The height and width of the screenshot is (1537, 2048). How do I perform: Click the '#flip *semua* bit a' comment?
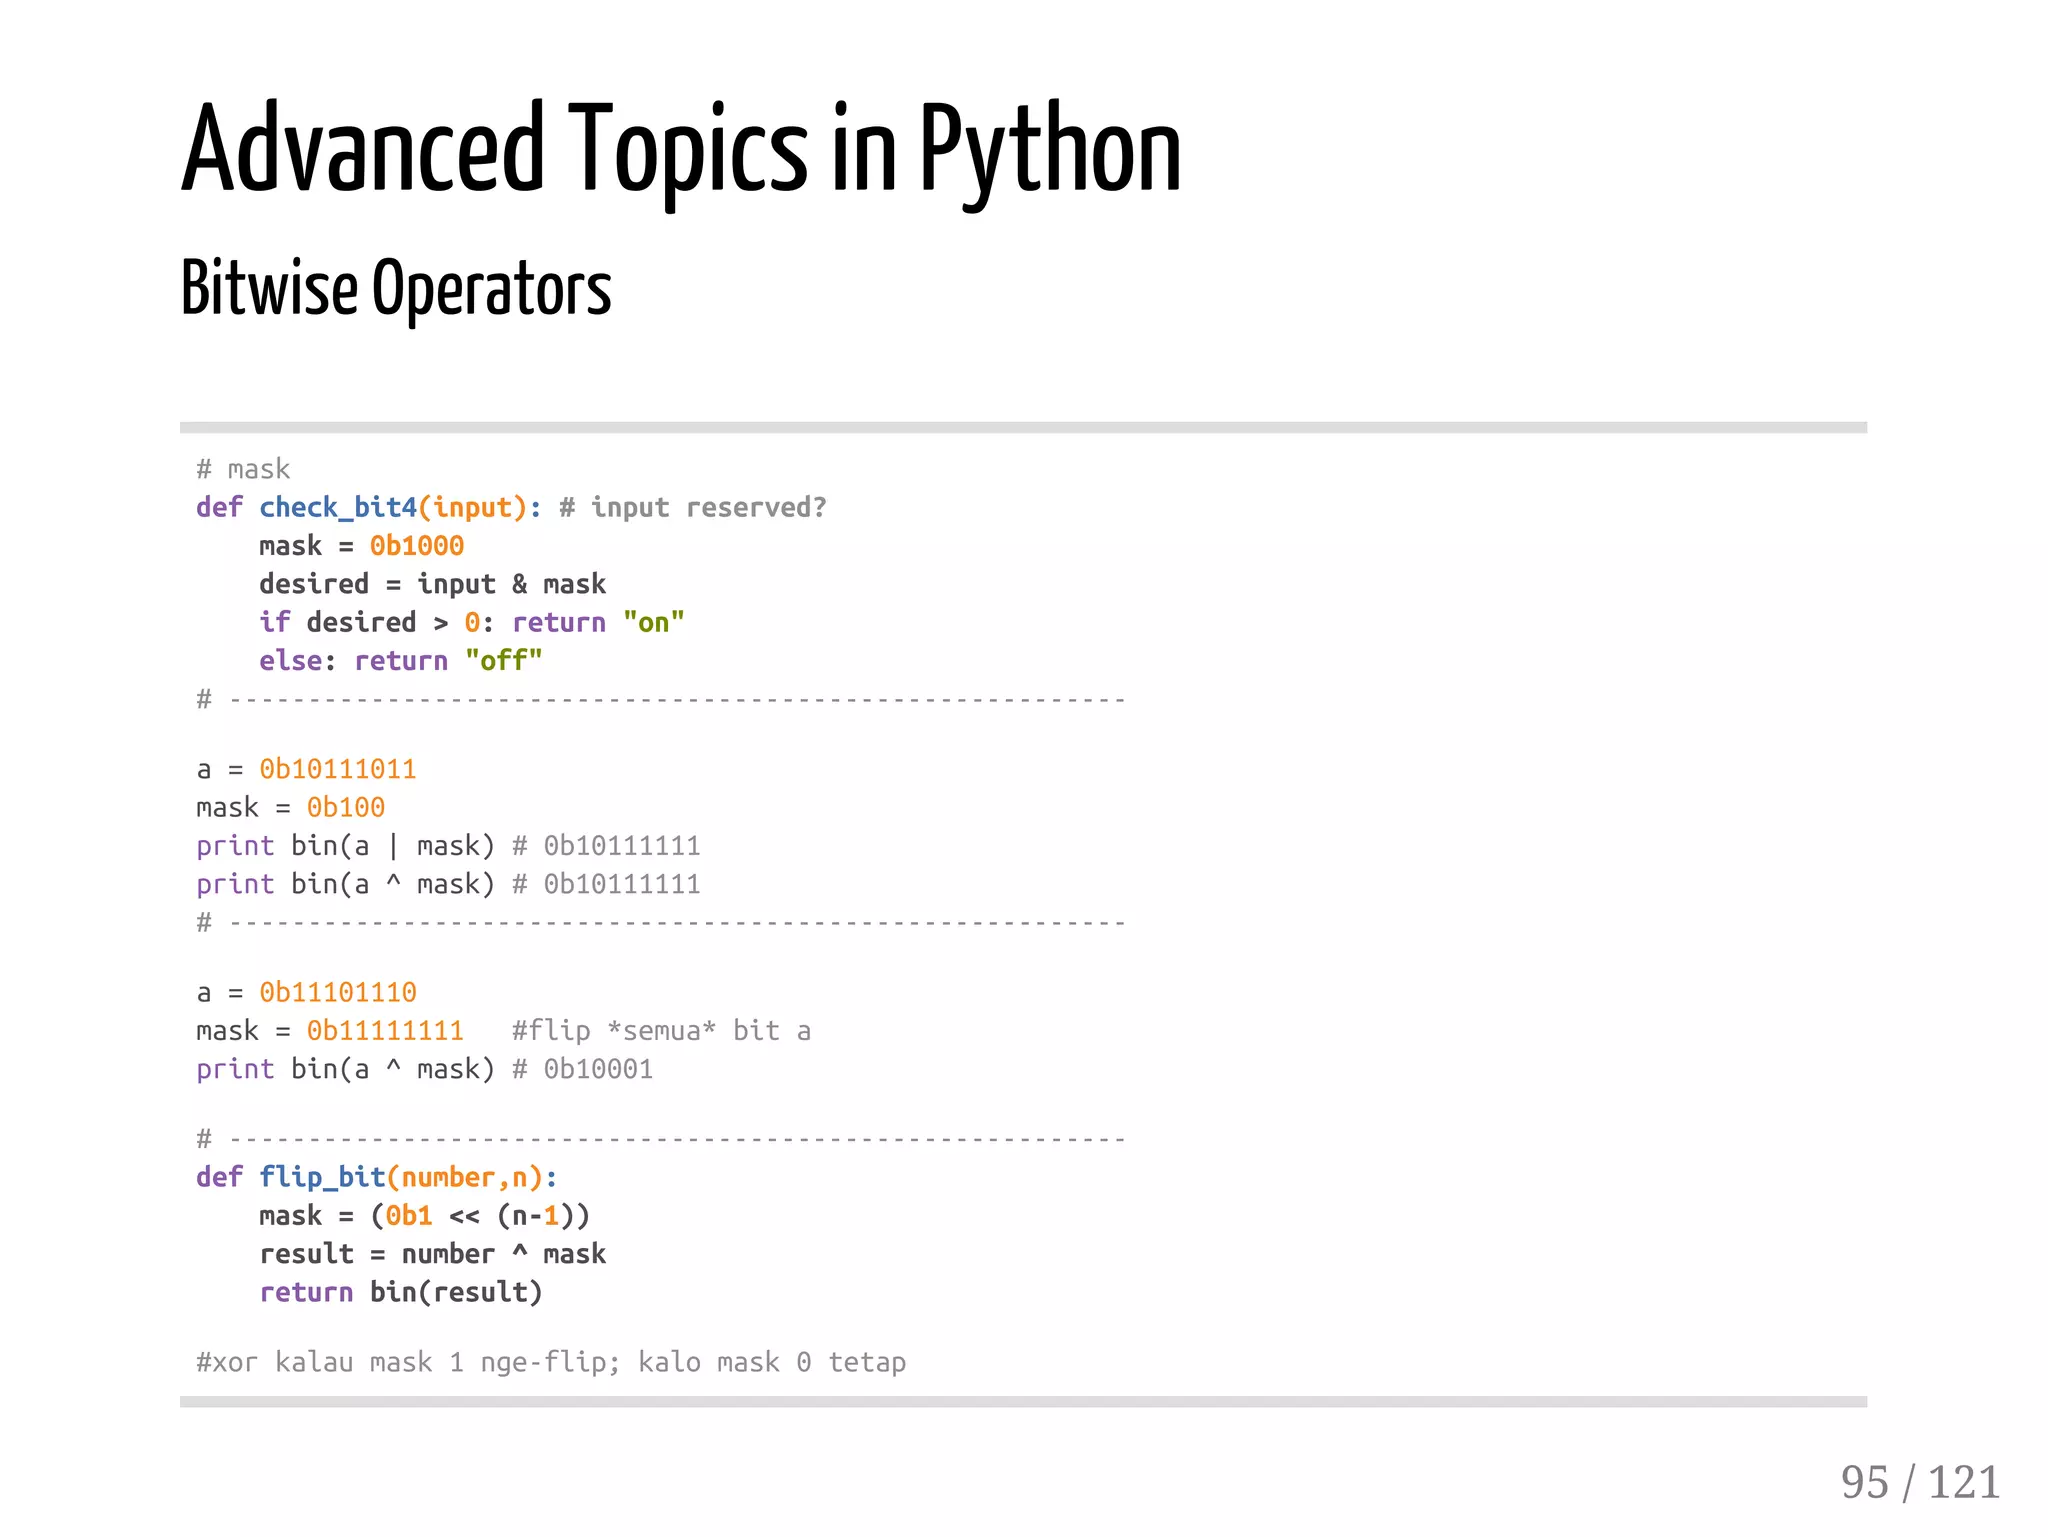[661, 1031]
